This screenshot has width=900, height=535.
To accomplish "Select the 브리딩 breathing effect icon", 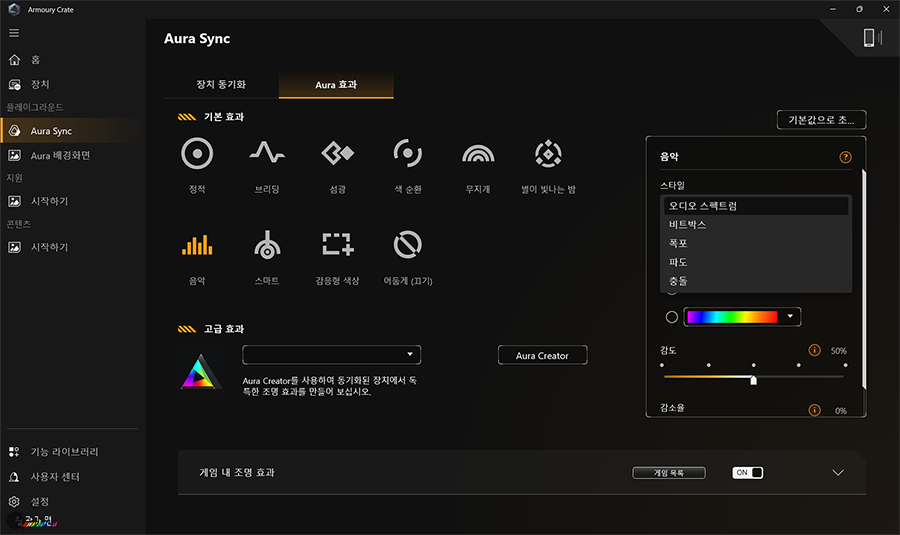I will 267,153.
